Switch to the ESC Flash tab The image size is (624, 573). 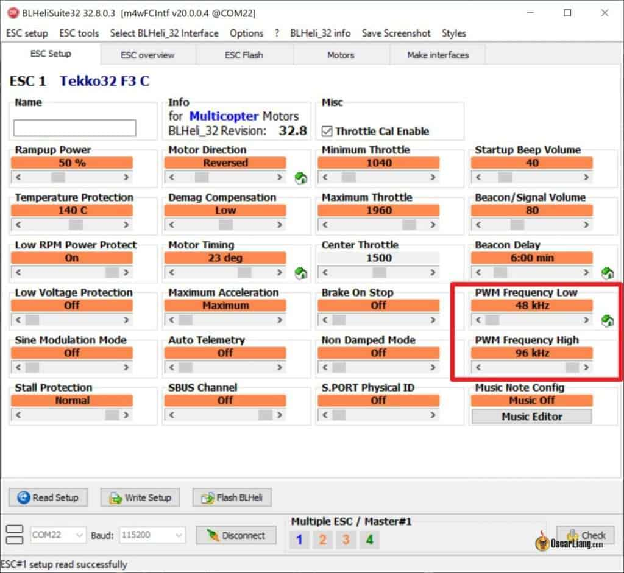244,55
